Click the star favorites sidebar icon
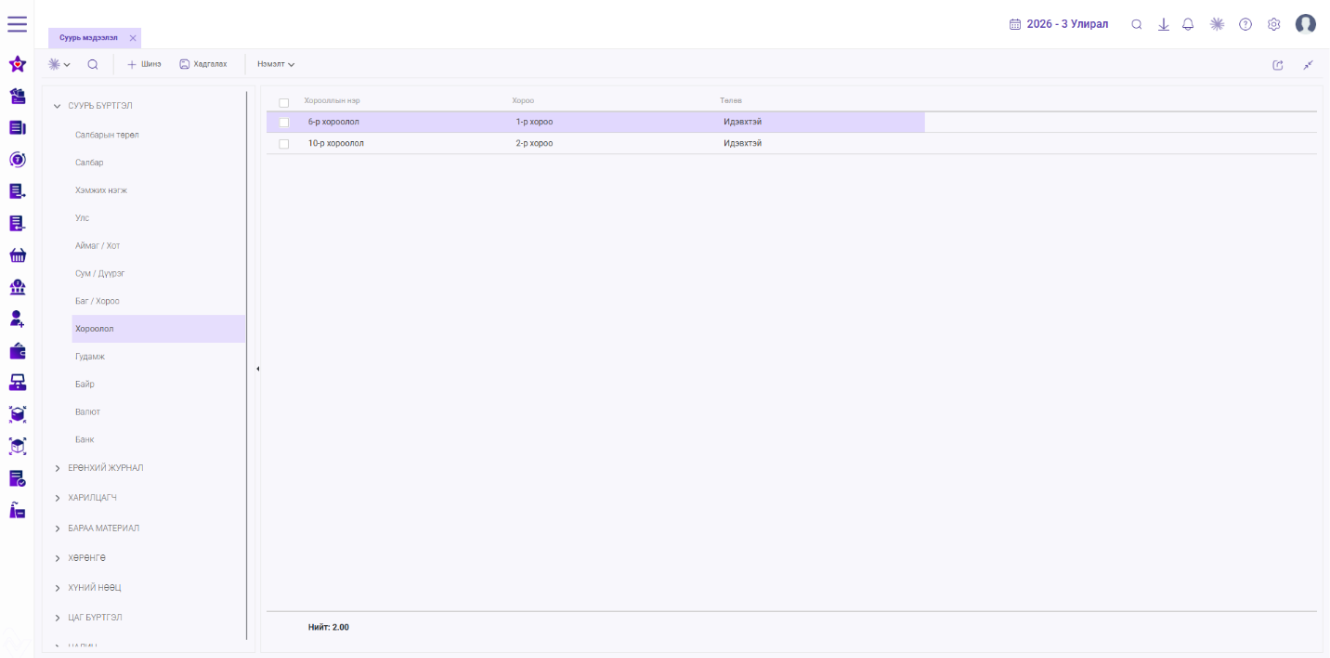Viewport: 1330px width, 658px height. pos(17,64)
